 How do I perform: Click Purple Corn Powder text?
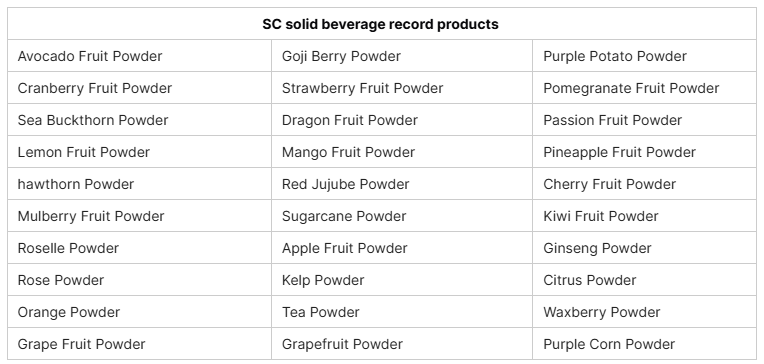coord(609,344)
